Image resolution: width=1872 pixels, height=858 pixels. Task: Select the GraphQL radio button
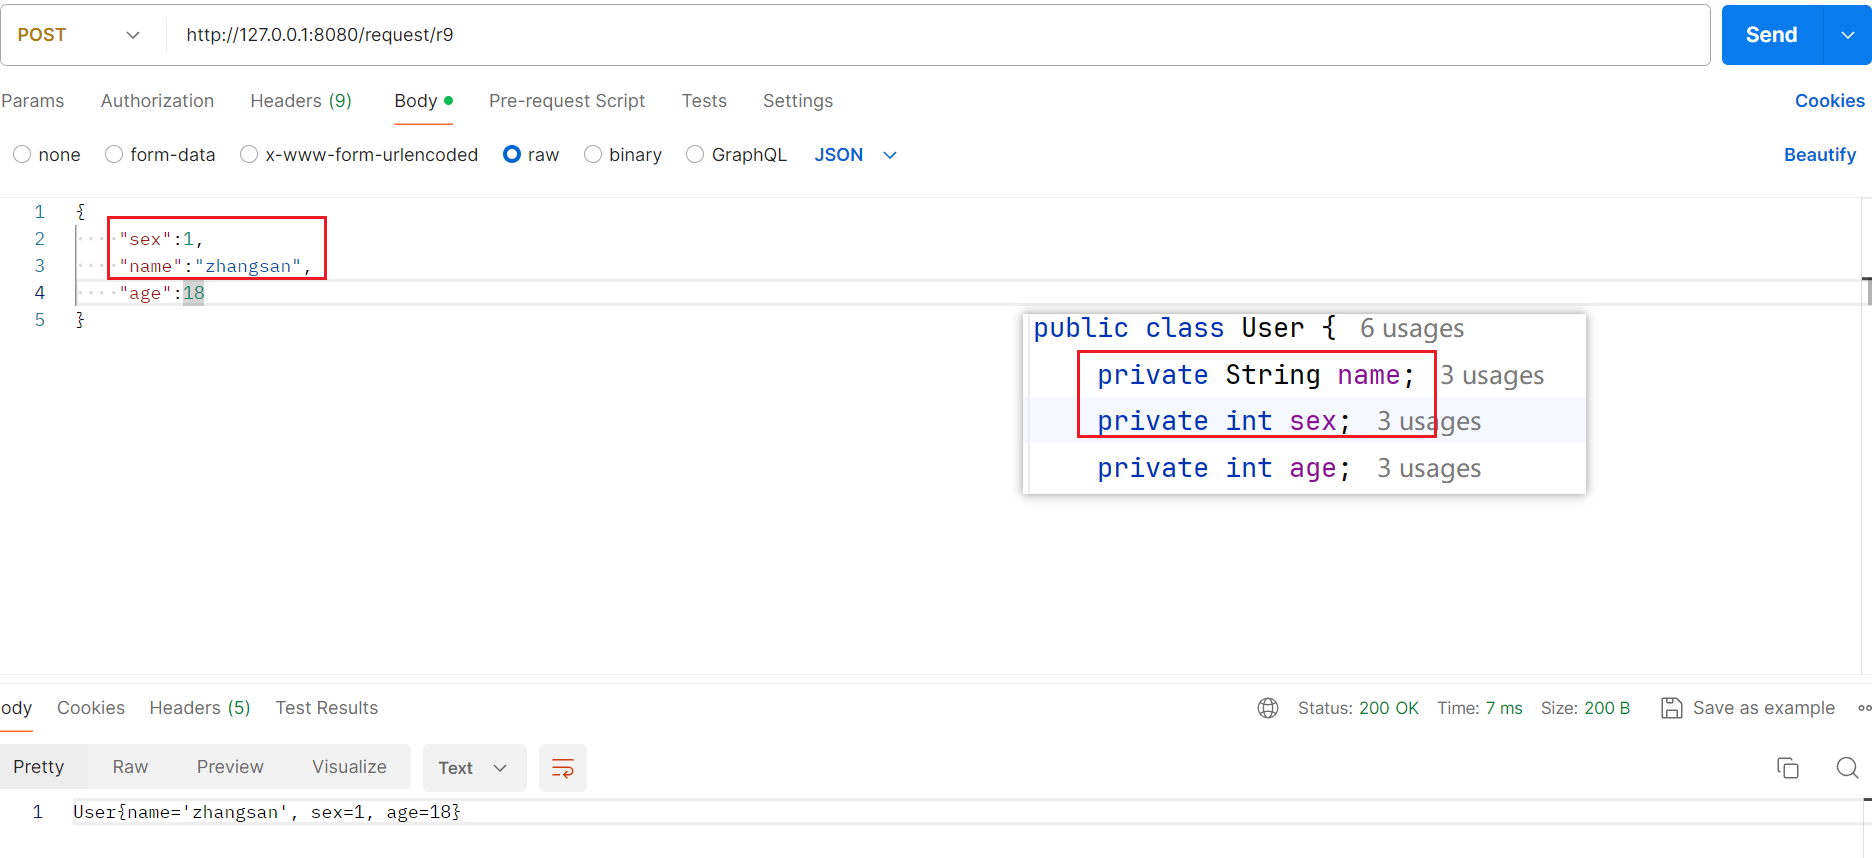click(695, 154)
